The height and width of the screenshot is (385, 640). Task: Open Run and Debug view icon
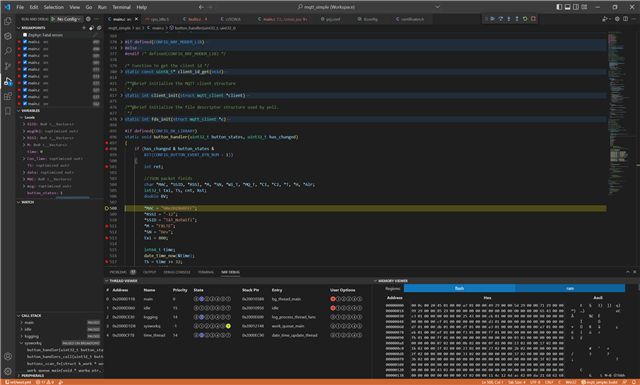8,81
